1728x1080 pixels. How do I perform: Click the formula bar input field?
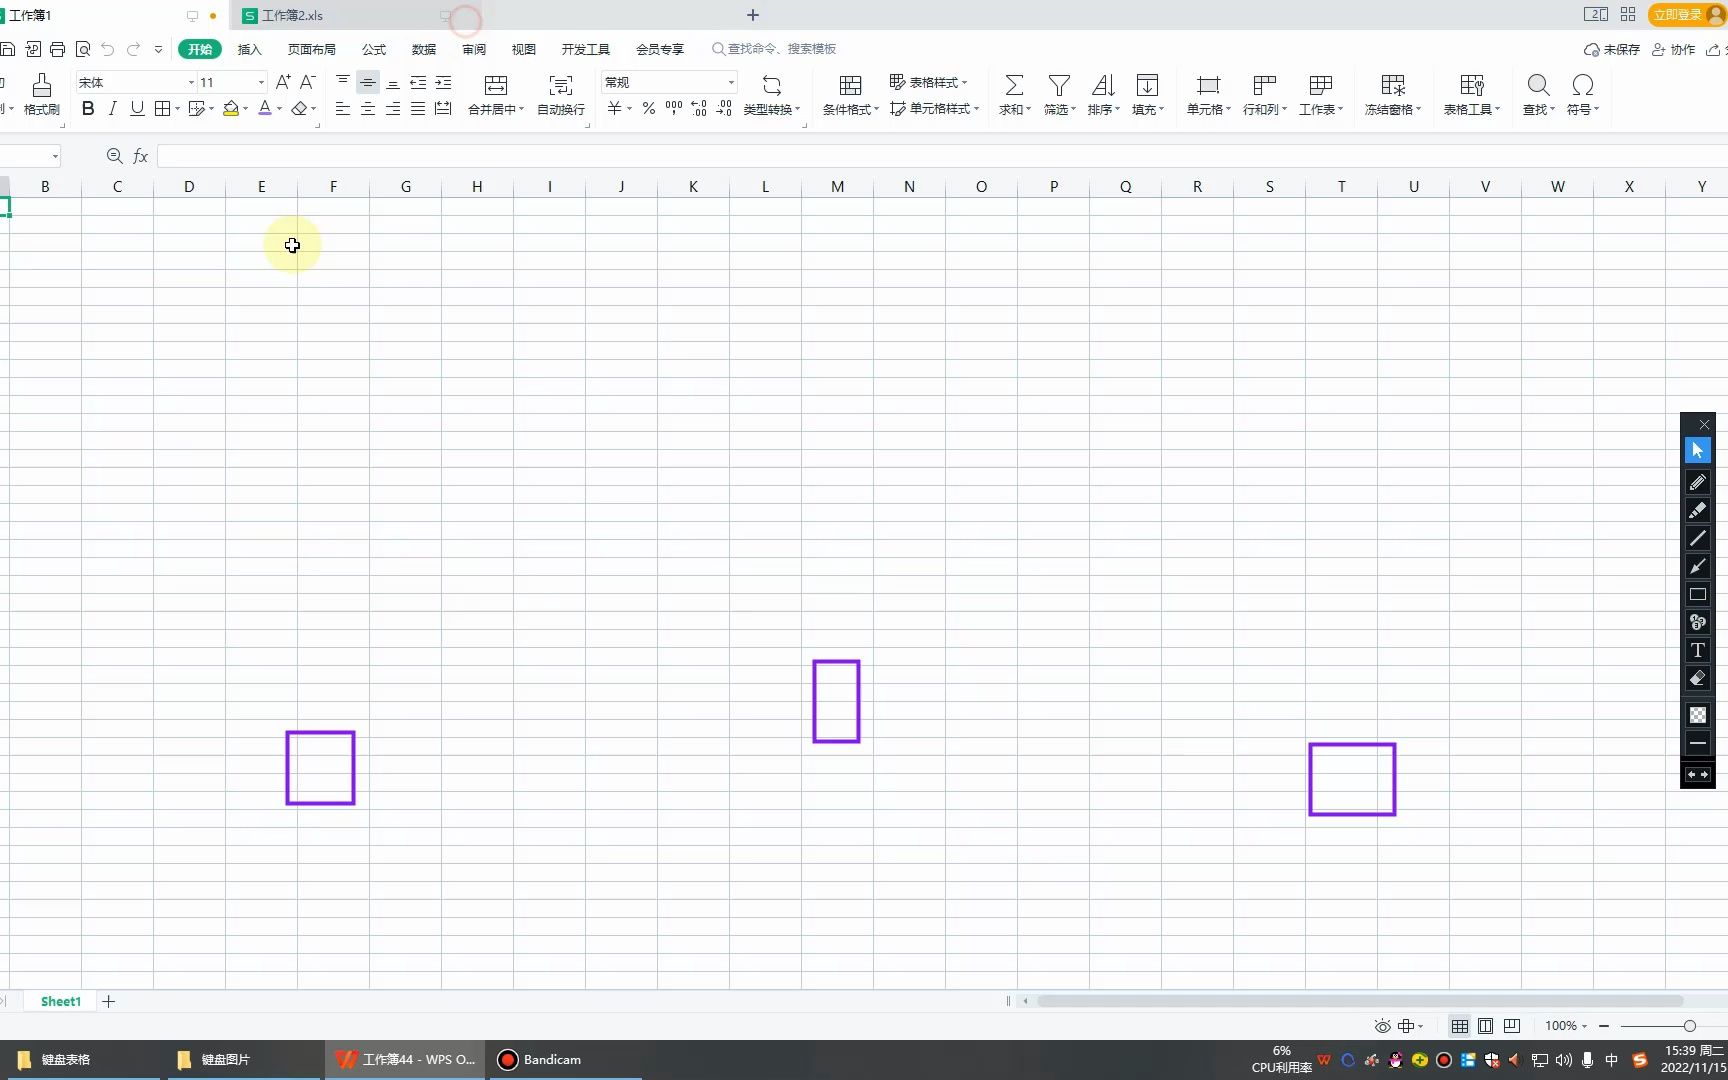pyautogui.click(x=940, y=156)
